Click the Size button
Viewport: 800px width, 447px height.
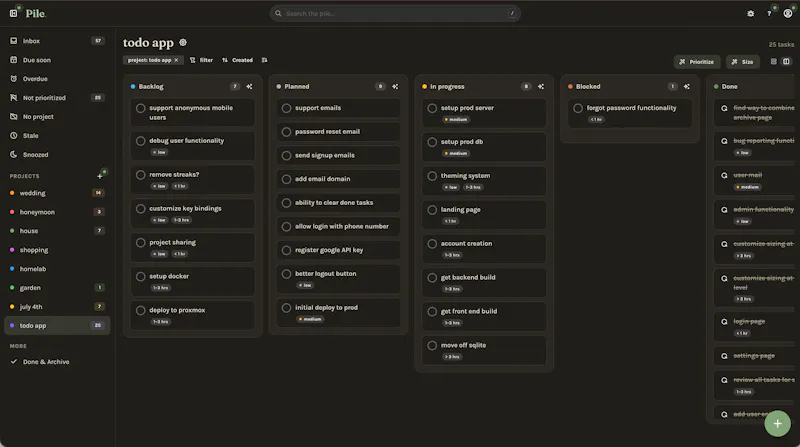click(x=742, y=62)
